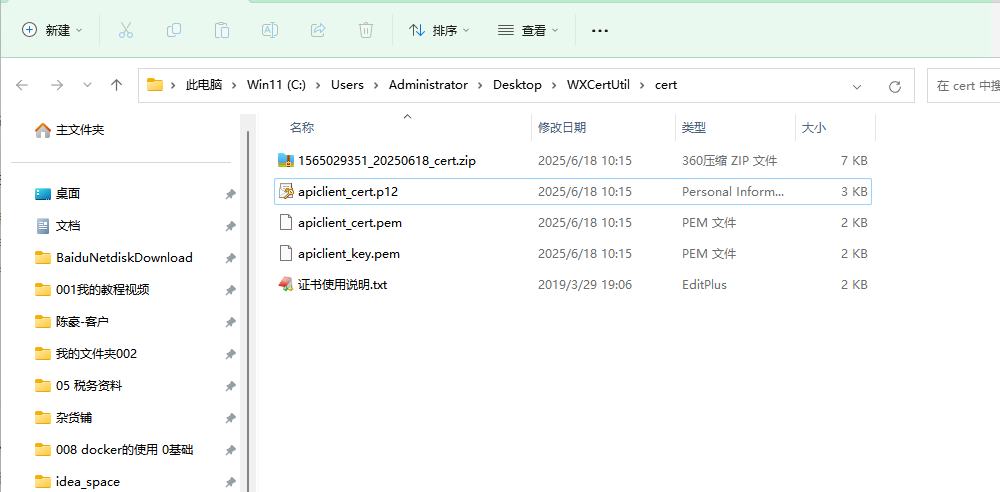Open the three-dots See more menu
The width and height of the screenshot is (1000, 492).
click(600, 30)
